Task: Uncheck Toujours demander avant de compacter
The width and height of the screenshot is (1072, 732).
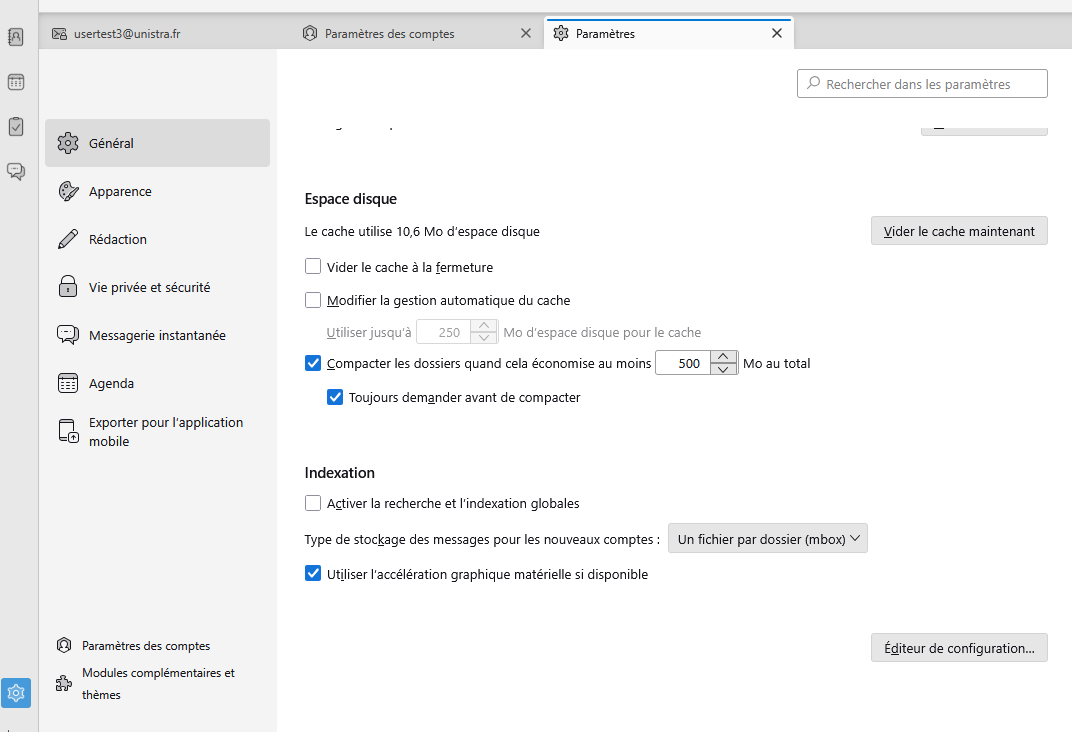Action: (336, 397)
